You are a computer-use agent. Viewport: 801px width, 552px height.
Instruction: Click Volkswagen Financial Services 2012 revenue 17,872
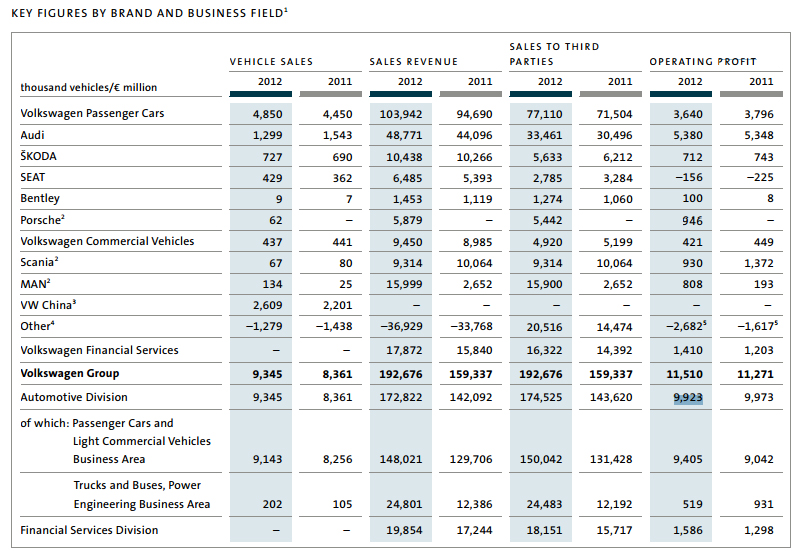click(404, 350)
